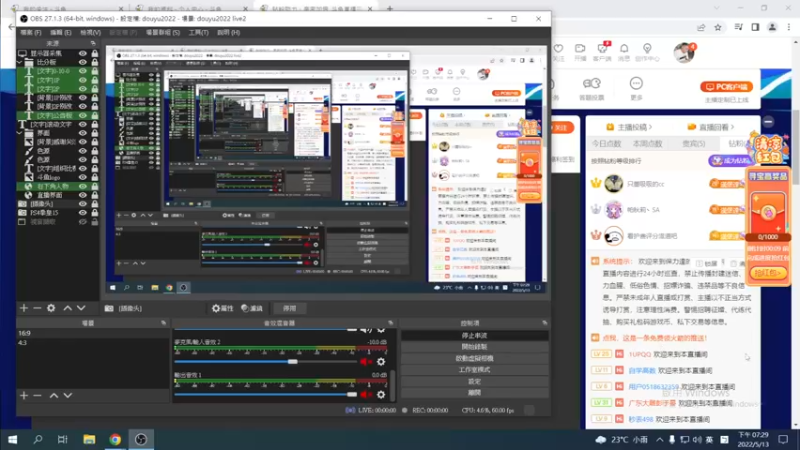
Task: Toggle the eye icon for 斗魚logo
Action: pyautogui.click(x=82, y=177)
